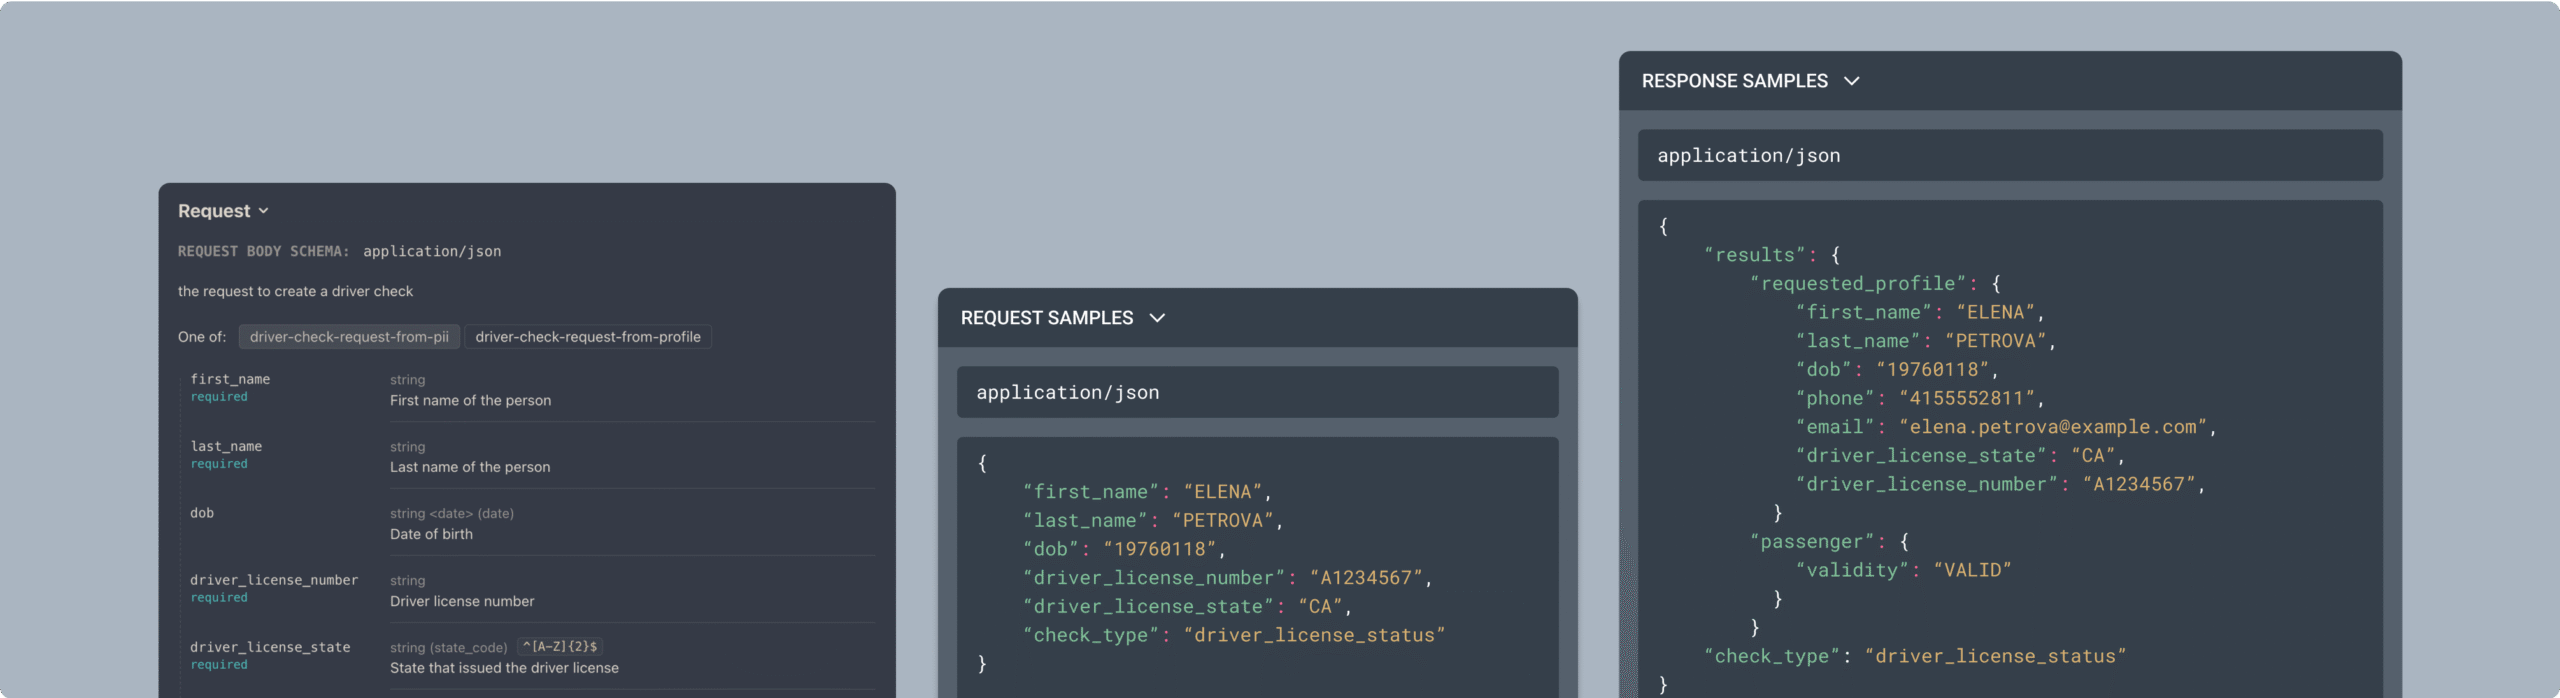This screenshot has width=2560, height=698.
Task: Click "check_type" line in request sample
Action: [x=1234, y=635]
